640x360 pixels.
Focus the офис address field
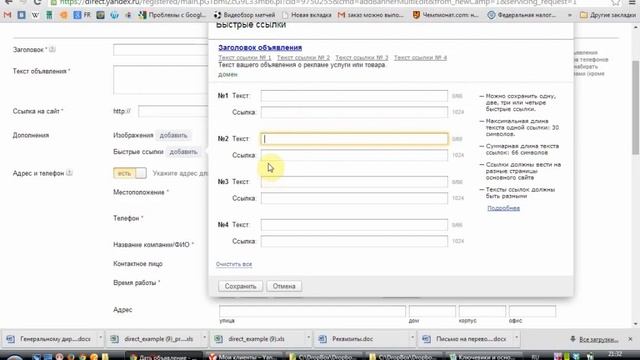point(532,311)
